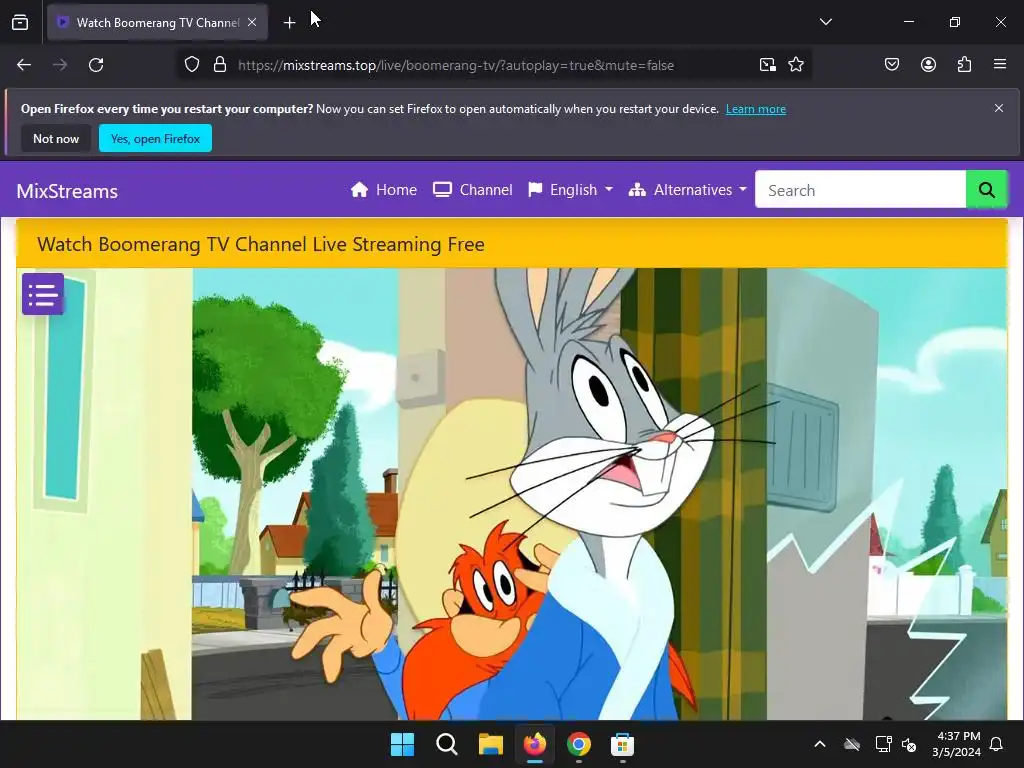The width and height of the screenshot is (1024, 768).
Task: Dismiss the Firefox restart notification bar
Action: (x=999, y=108)
